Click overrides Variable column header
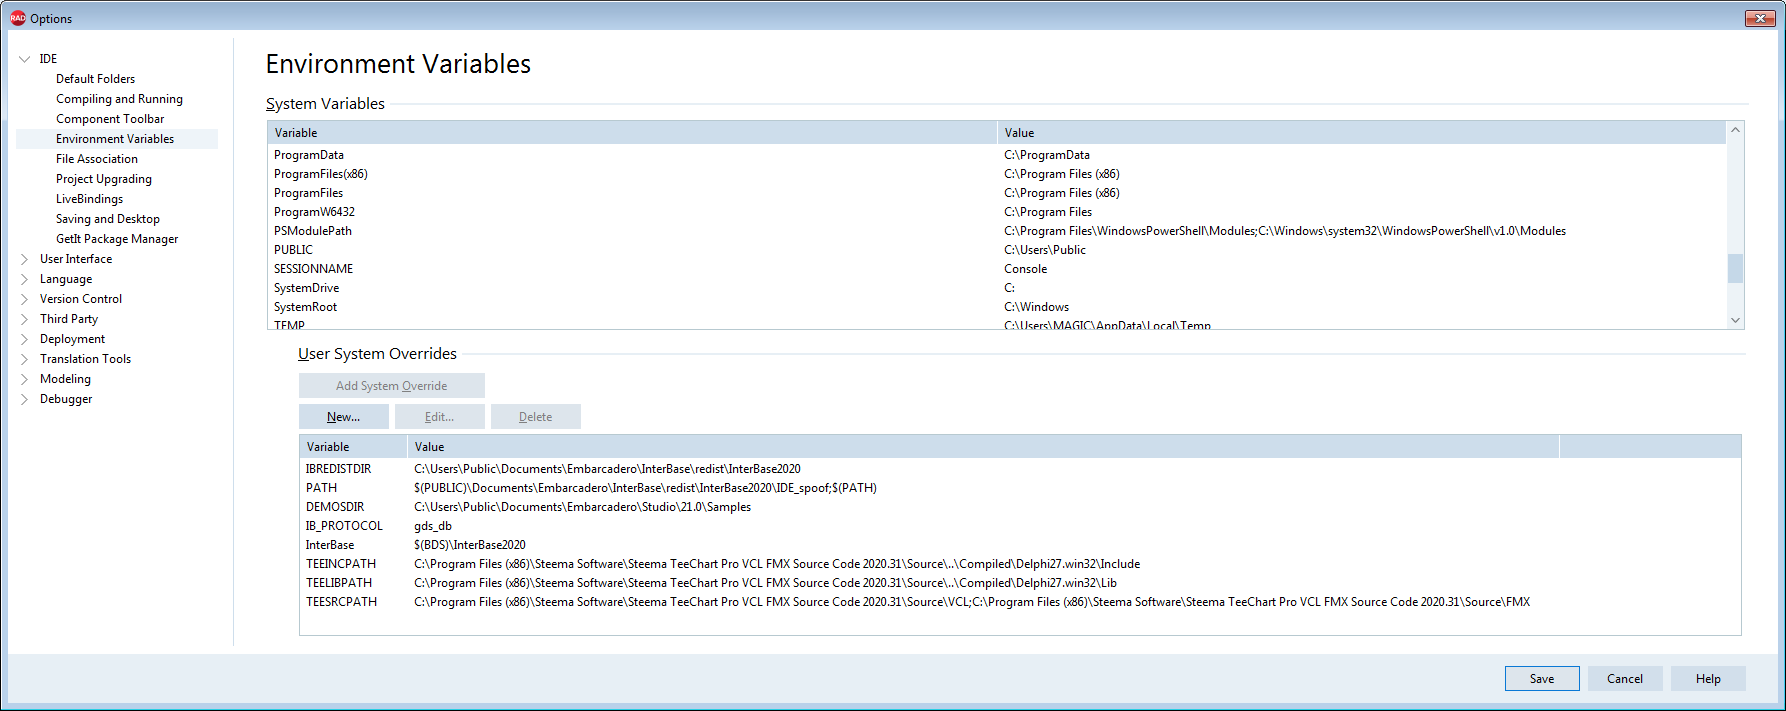This screenshot has width=1786, height=711. coord(354,447)
